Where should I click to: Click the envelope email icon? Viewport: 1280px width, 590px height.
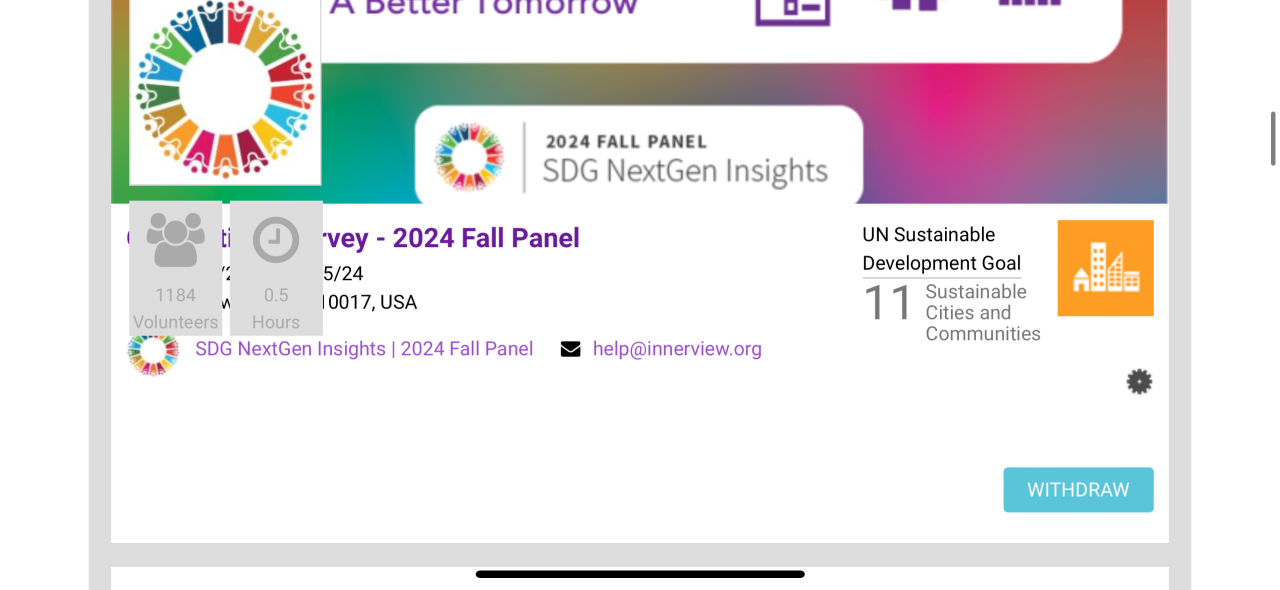571,349
